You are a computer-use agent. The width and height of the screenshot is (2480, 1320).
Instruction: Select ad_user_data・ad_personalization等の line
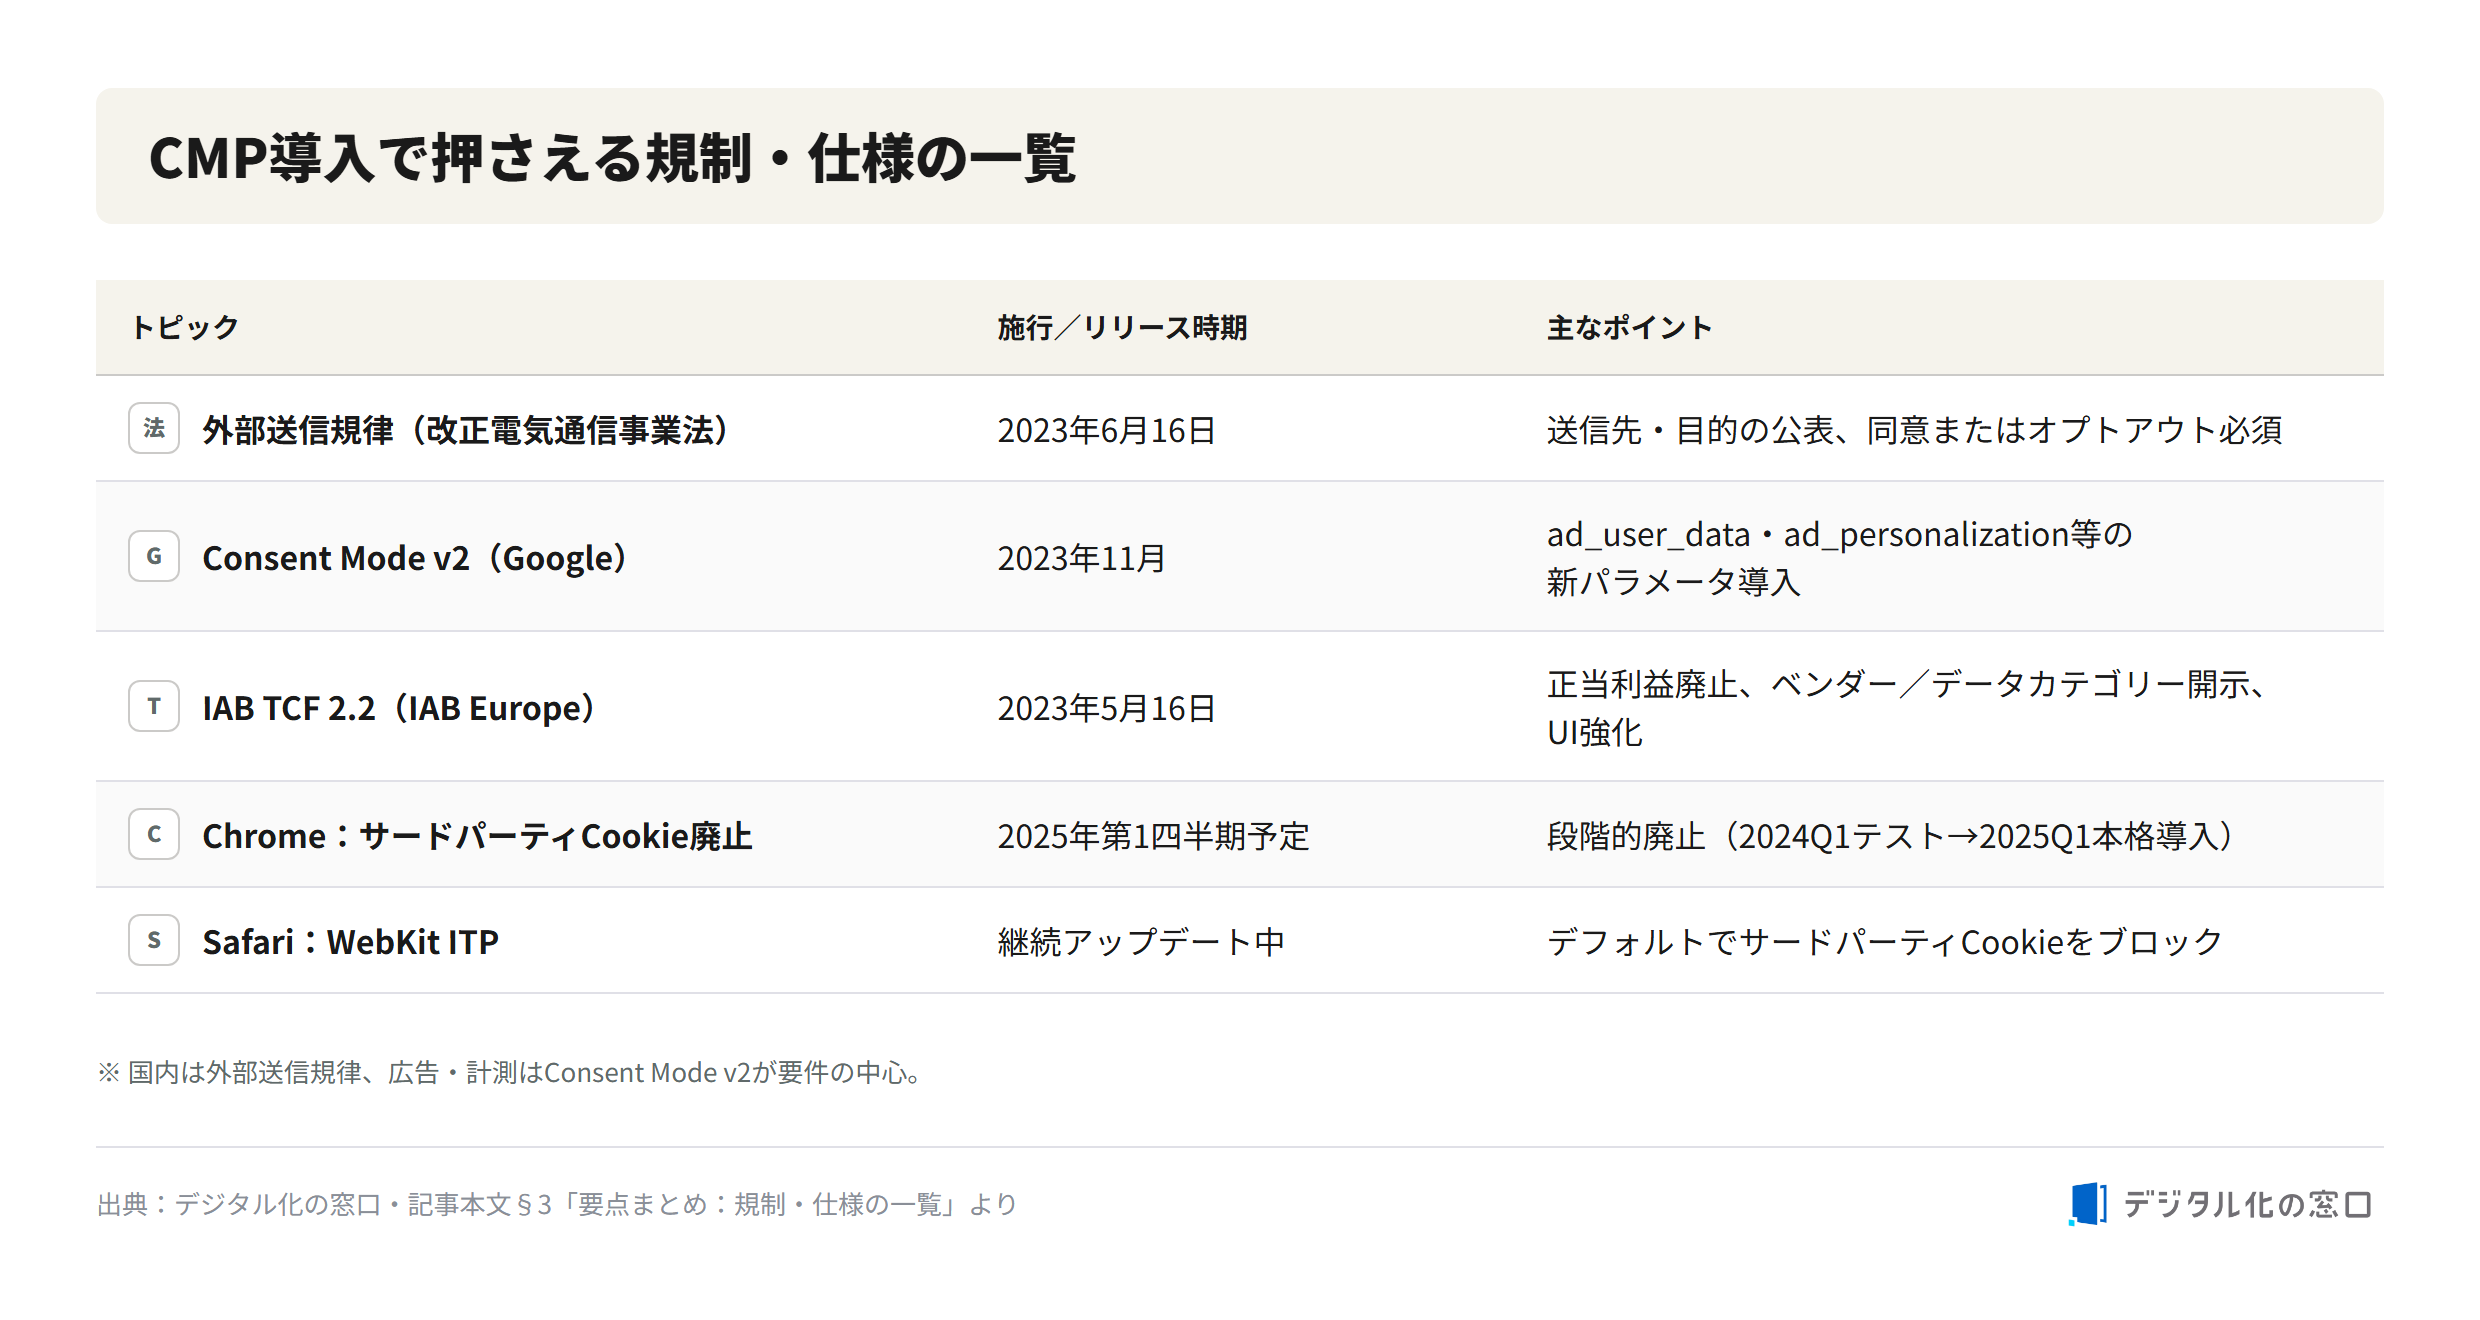click(x=1839, y=534)
